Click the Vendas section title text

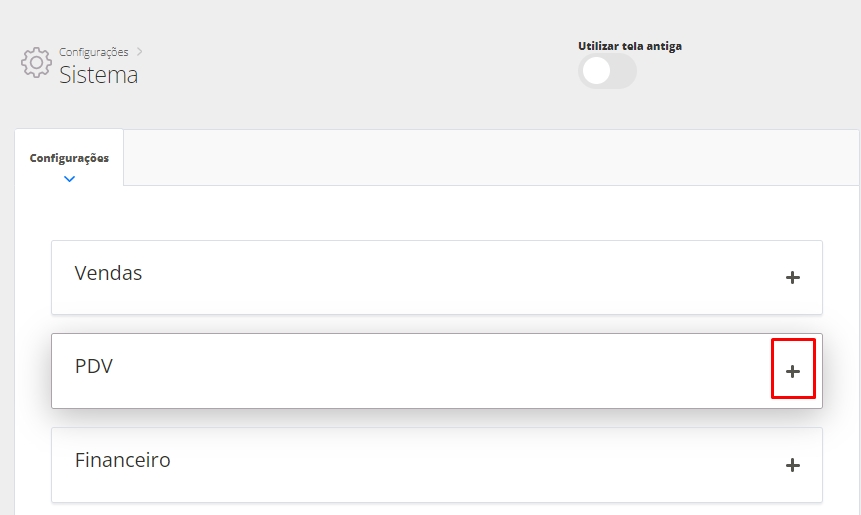[x=108, y=273]
